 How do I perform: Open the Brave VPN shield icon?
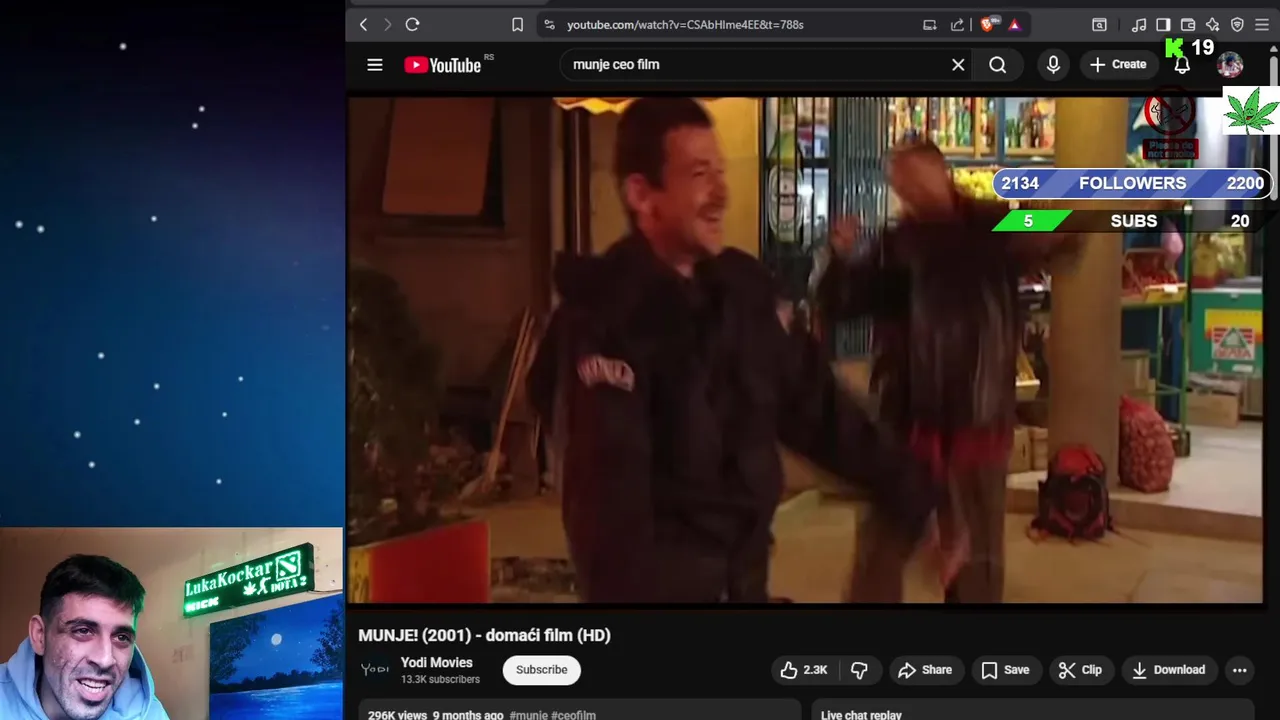[x=1237, y=25]
